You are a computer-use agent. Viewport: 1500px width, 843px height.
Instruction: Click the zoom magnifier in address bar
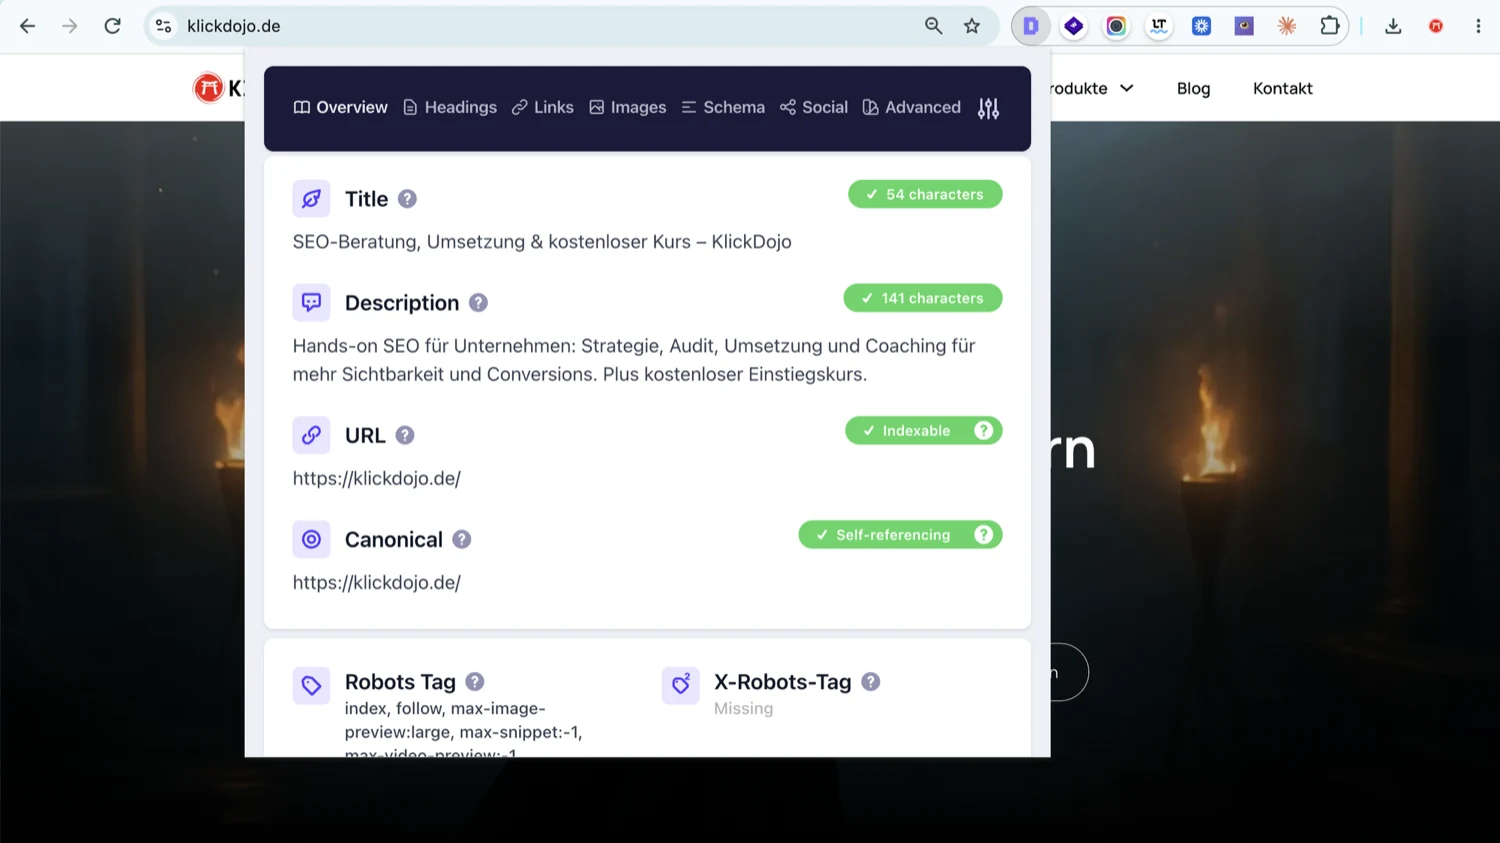(x=933, y=26)
